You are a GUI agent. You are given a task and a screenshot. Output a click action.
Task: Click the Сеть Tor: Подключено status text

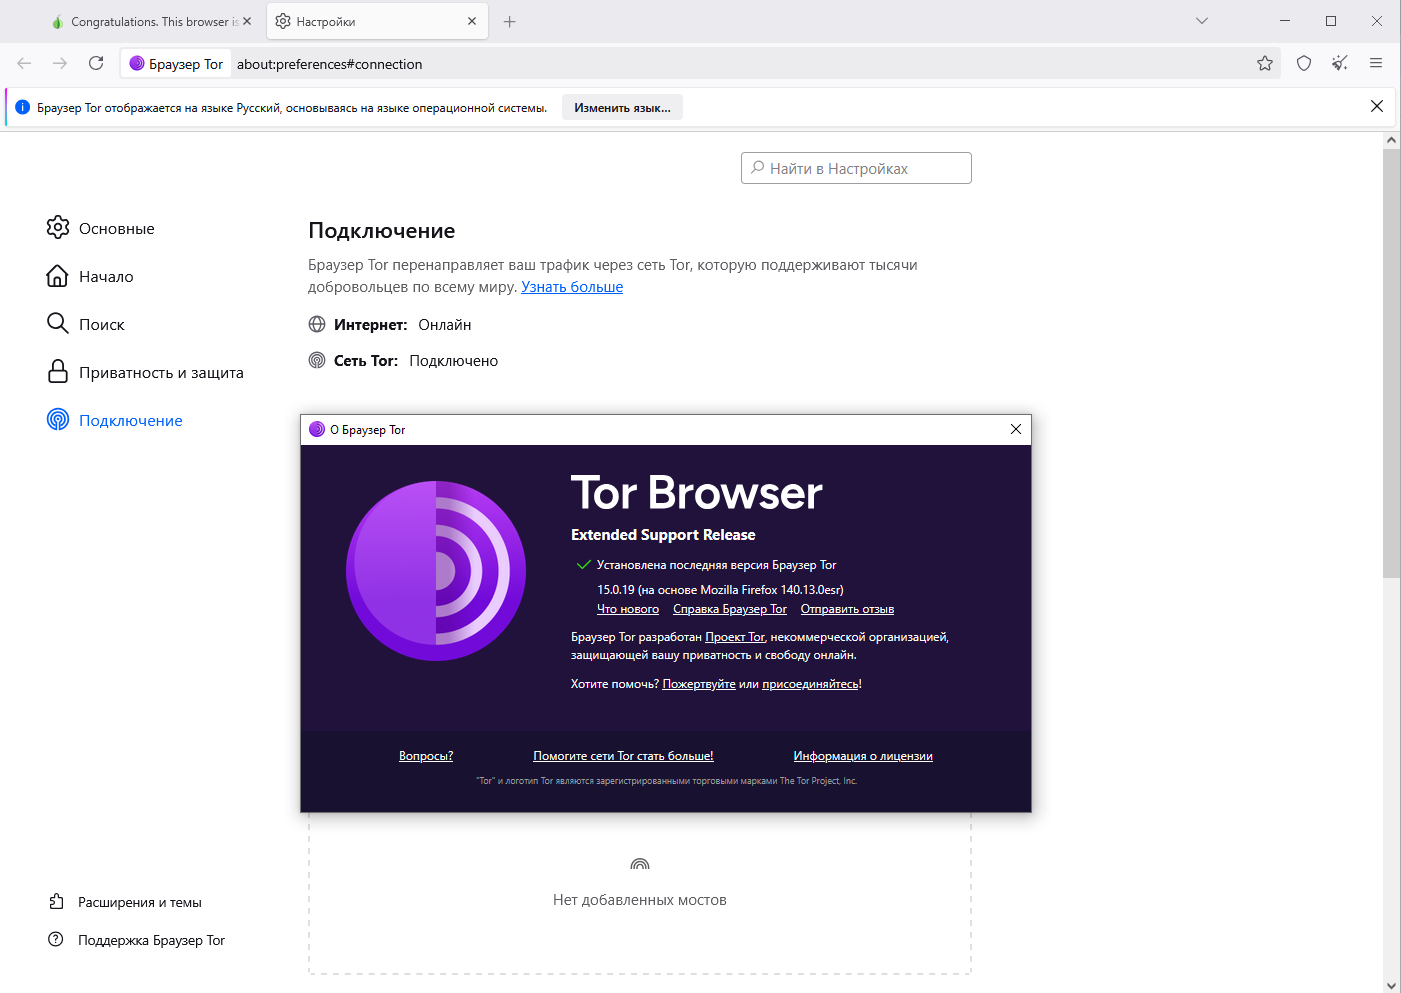pyautogui.click(x=416, y=360)
